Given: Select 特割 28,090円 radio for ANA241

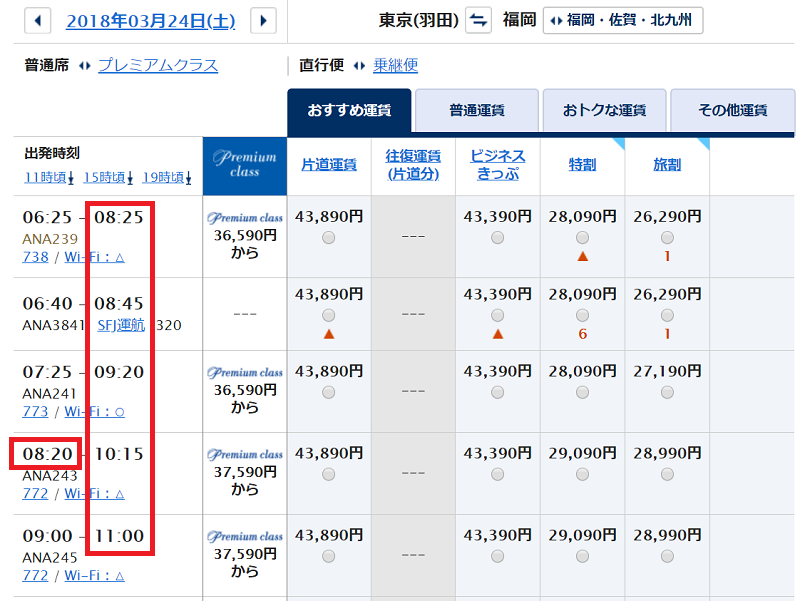Looking at the screenshot, I should 583,392.
